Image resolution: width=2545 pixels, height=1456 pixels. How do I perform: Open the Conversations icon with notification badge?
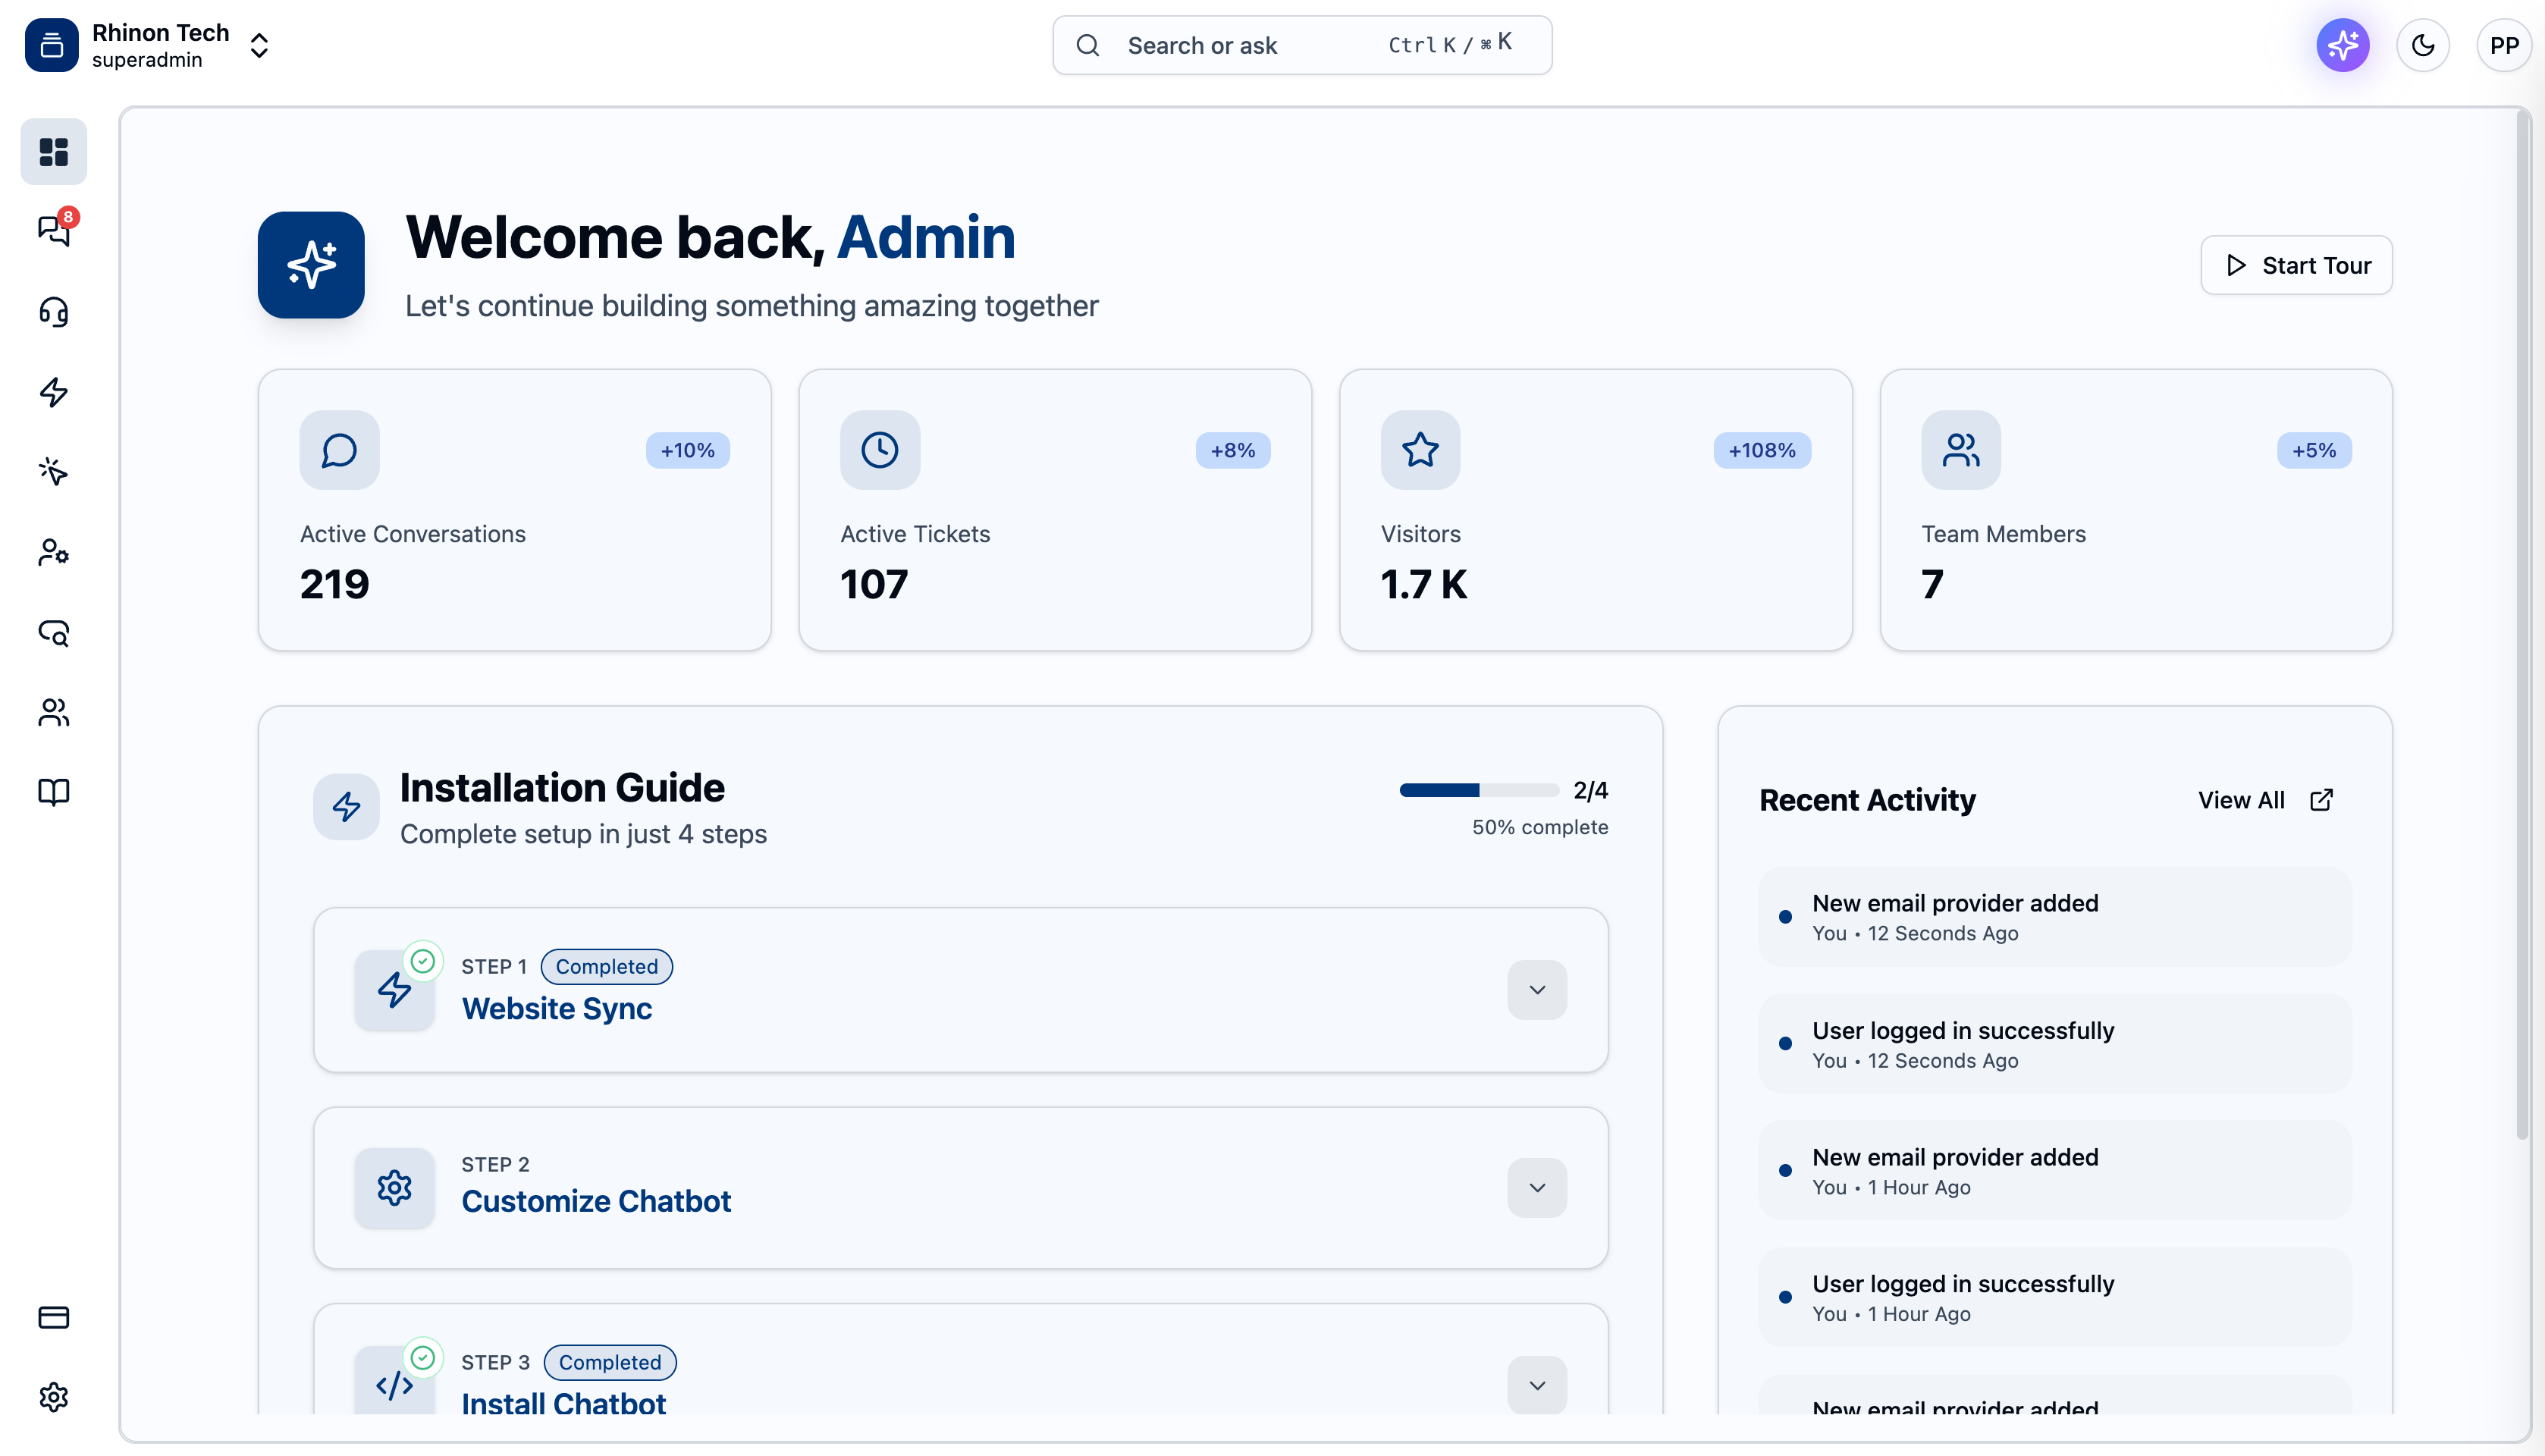[x=52, y=232]
